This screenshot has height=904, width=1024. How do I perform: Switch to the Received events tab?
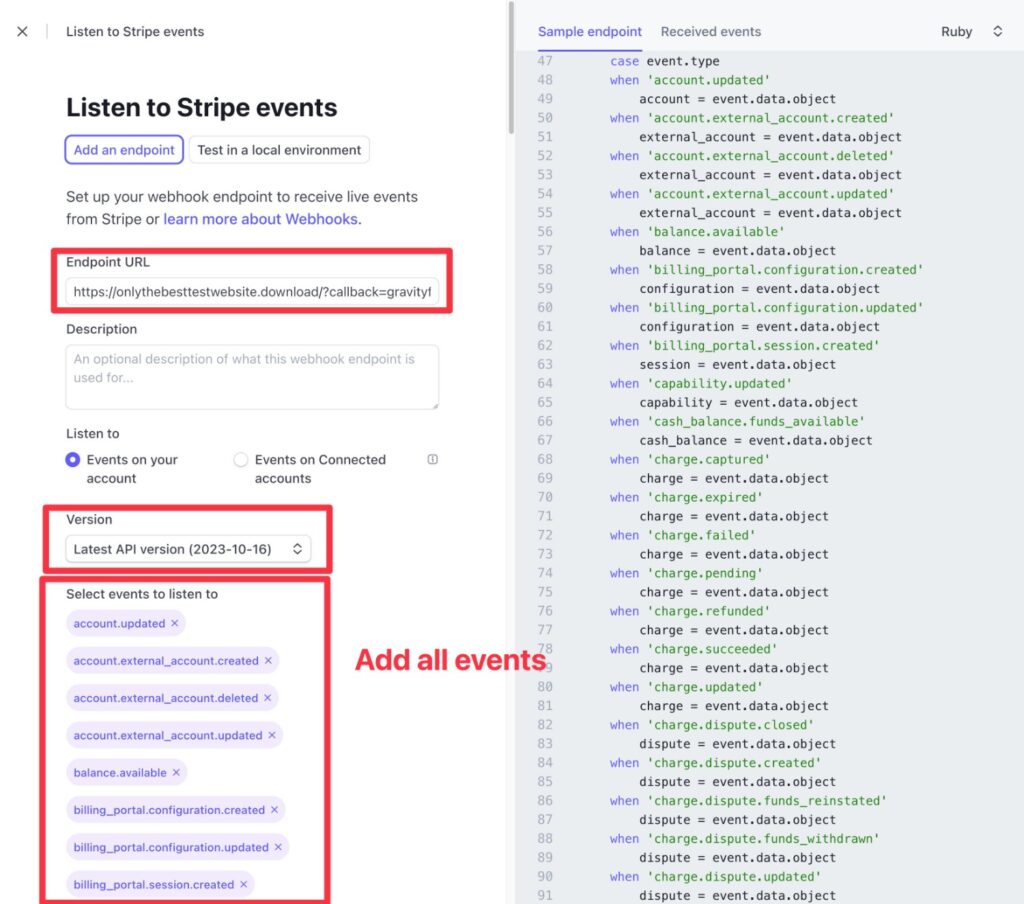(x=710, y=31)
